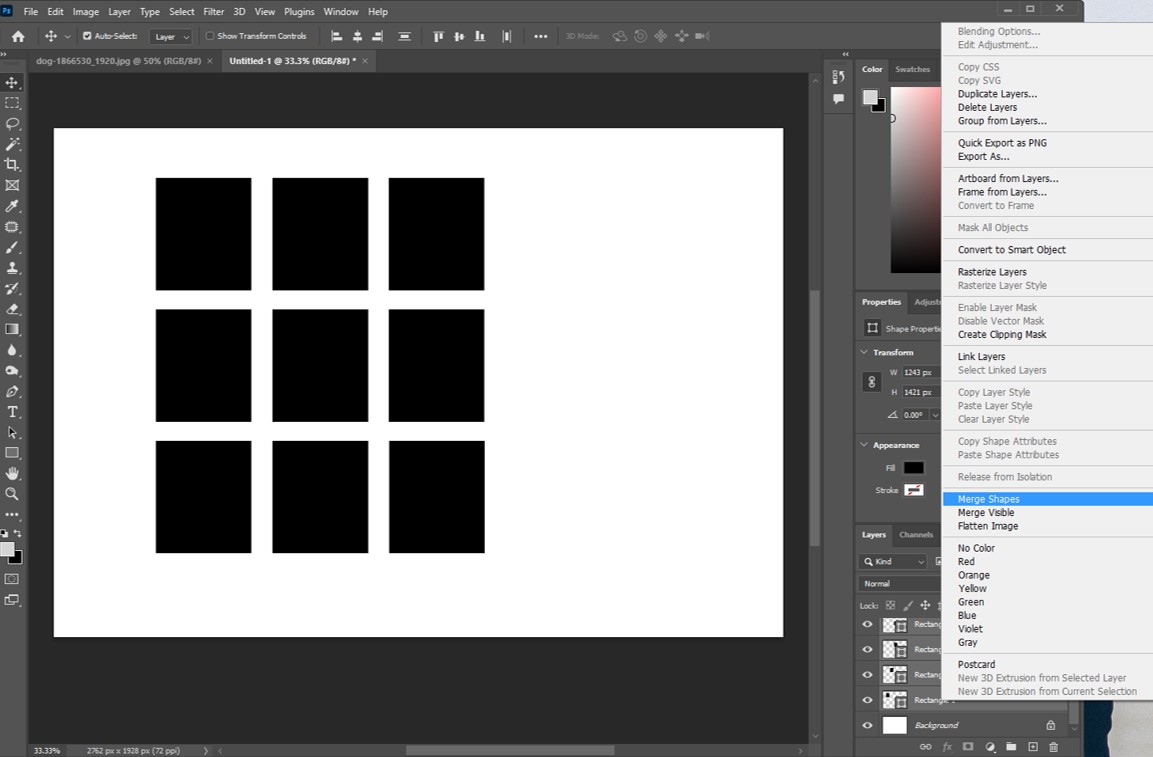Toggle lock position icon
The height and width of the screenshot is (757, 1153).
coord(925,605)
